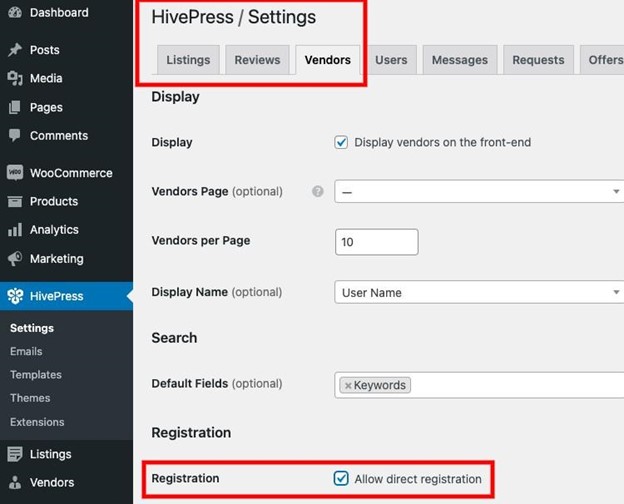
Task: Switch to the Listings tab
Action: click(x=188, y=60)
